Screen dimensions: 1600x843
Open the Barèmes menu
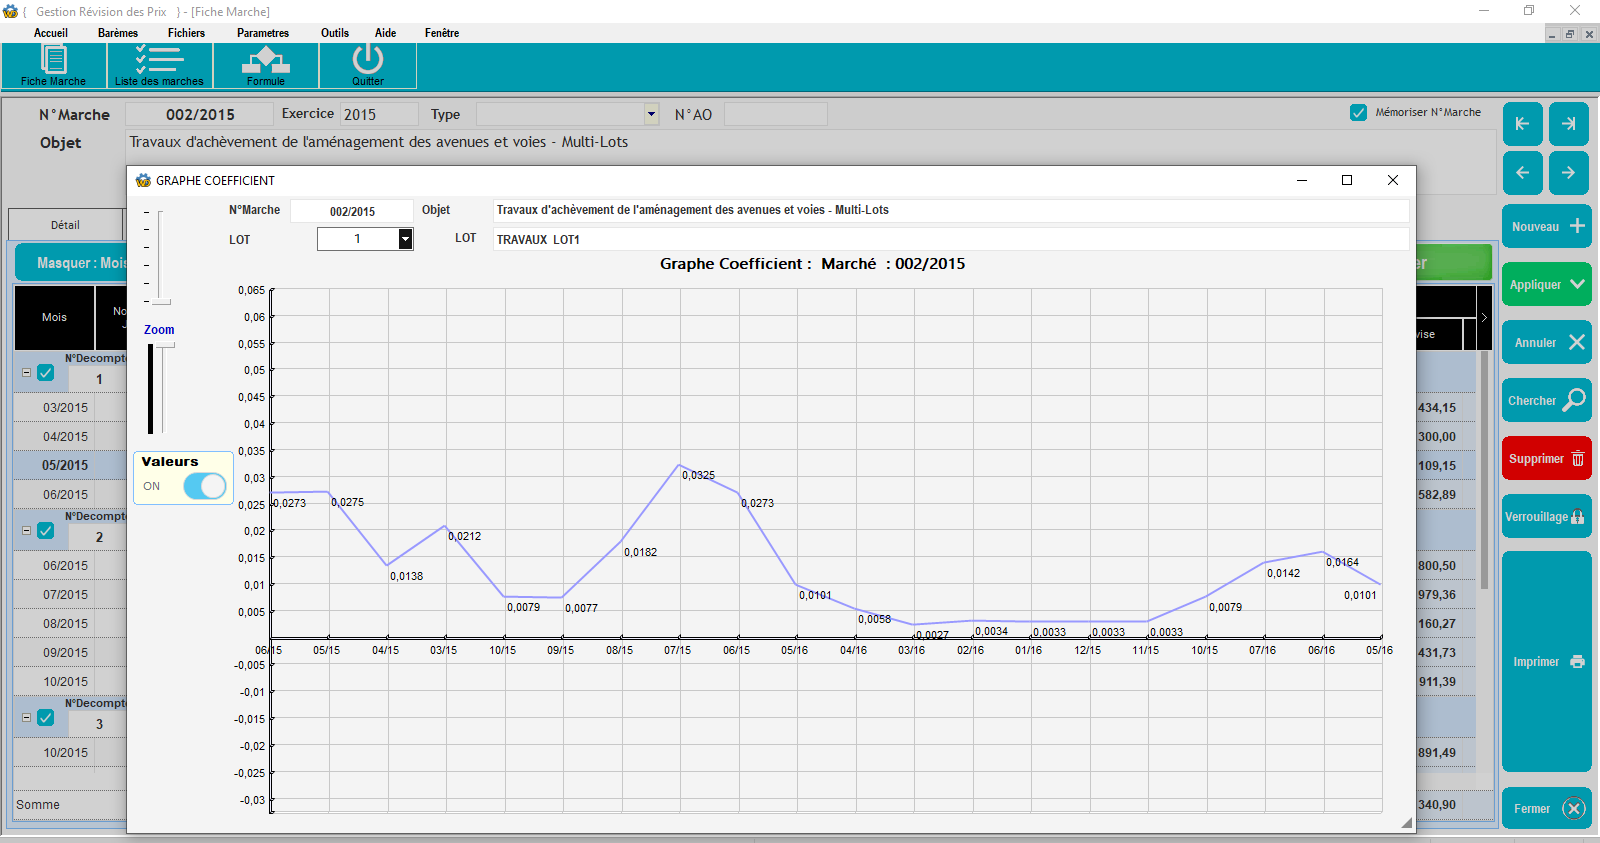118,33
